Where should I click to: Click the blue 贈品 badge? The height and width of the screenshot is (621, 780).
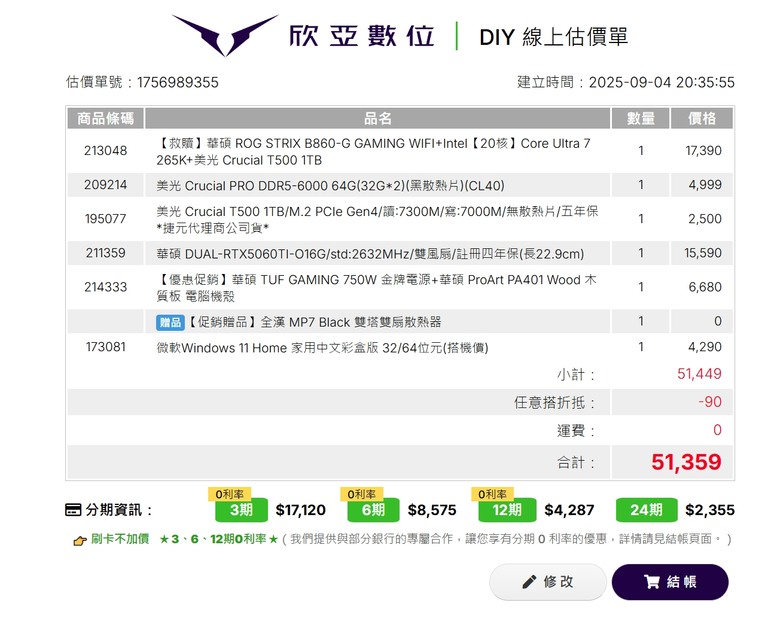(x=170, y=322)
